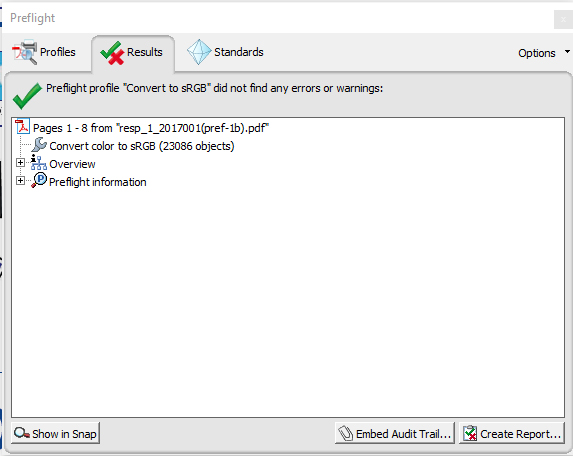This screenshot has height=456, width=573.
Task: Select the Preflight information item text
Action: [x=98, y=182]
